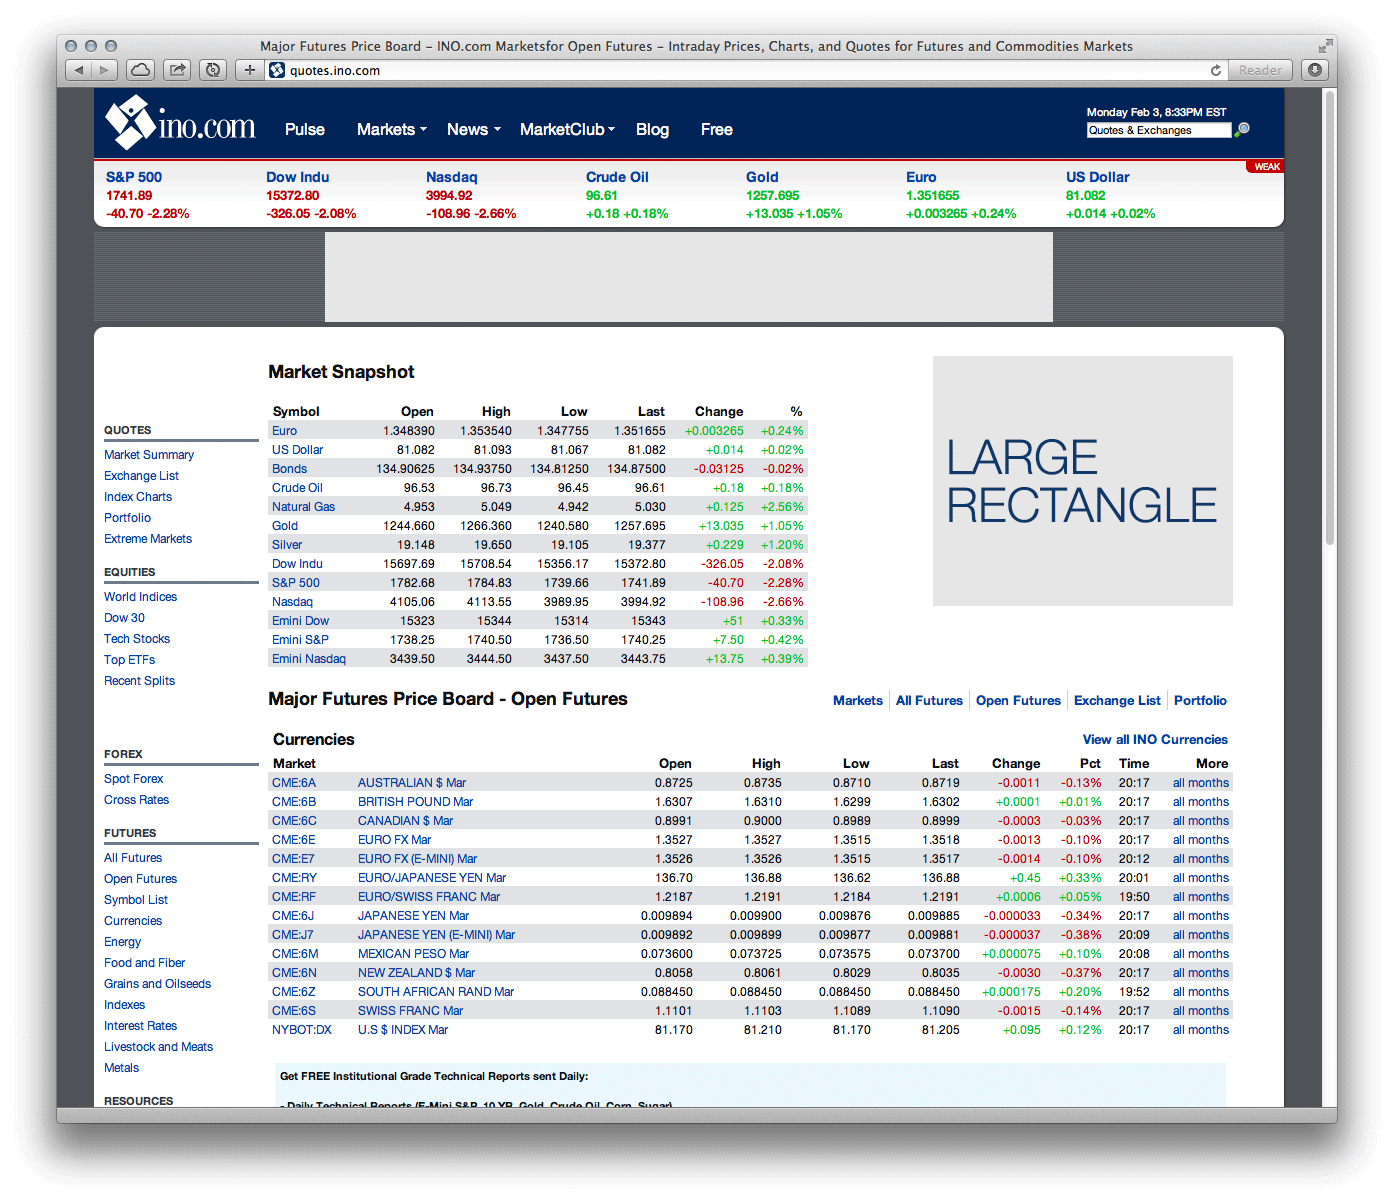Click the magnifier search icon beside Quotes field
Viewport: 1394px width, 1202px height.
click(1242, 129)
